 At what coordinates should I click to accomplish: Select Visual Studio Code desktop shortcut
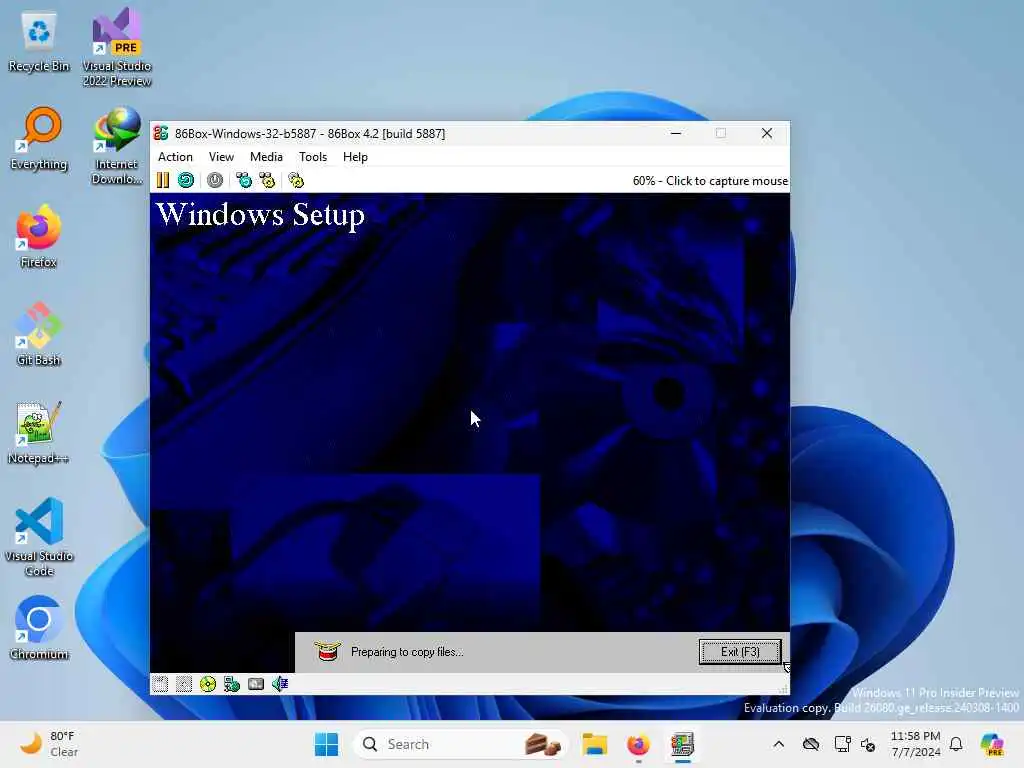coord(39,537)
